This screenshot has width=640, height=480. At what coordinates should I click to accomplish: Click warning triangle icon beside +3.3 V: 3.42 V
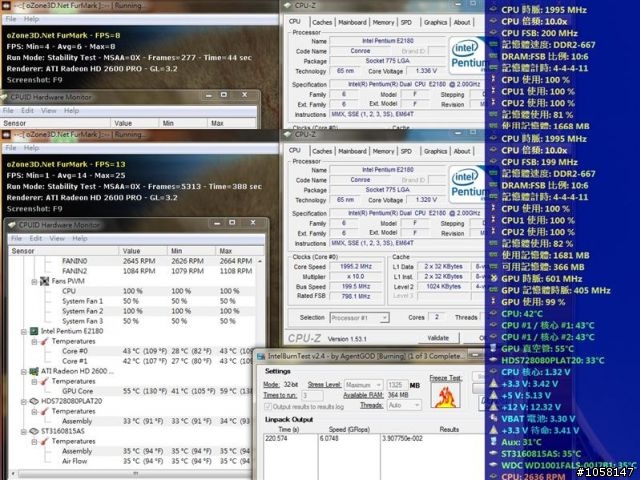[x=493, y=383]
